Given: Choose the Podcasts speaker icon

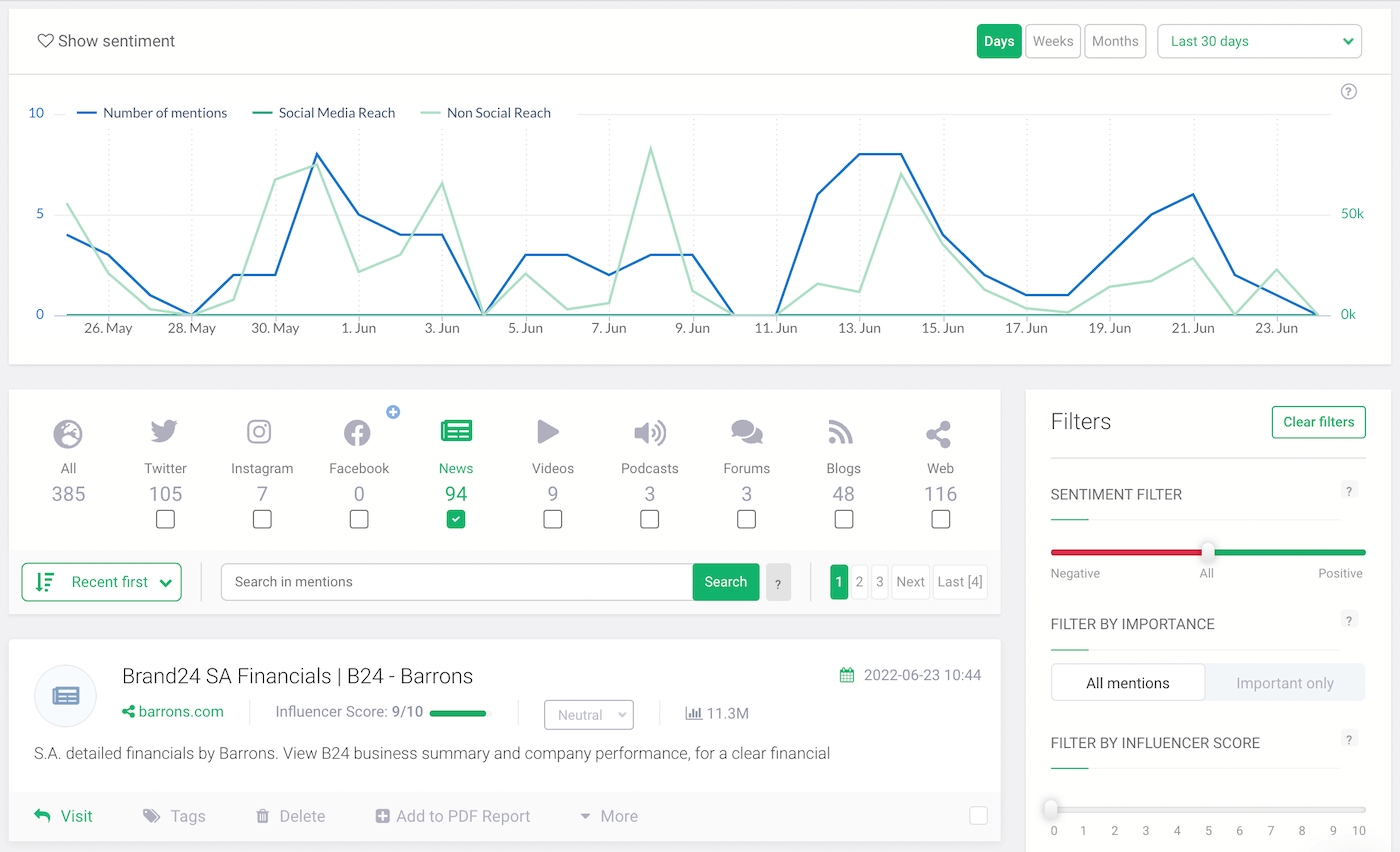Looking at the screenshot, I should point(649,432).
